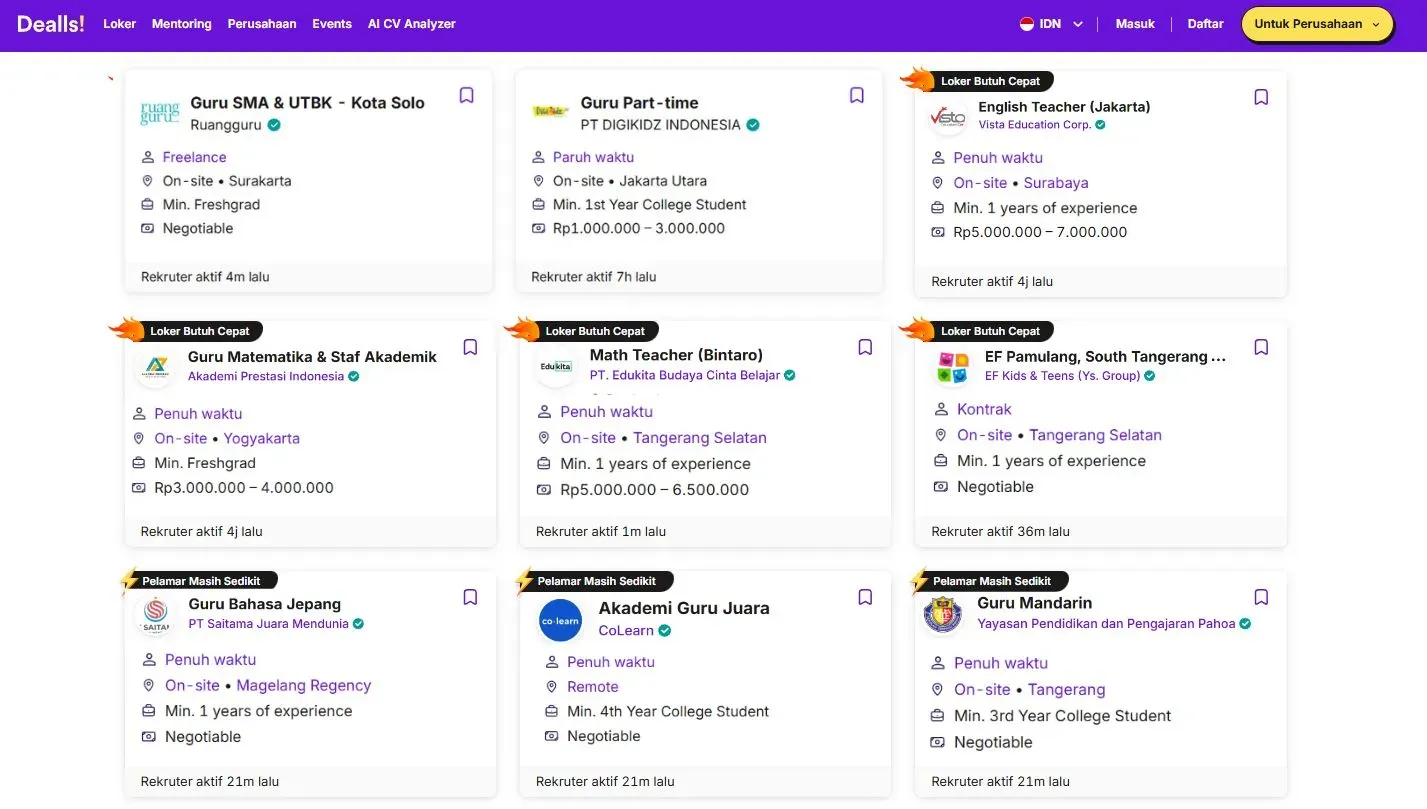Click bookmark icon on Guru Bahasa Jepang
This screenshot has height=809, width=1427.
click(x=470, y=597)
